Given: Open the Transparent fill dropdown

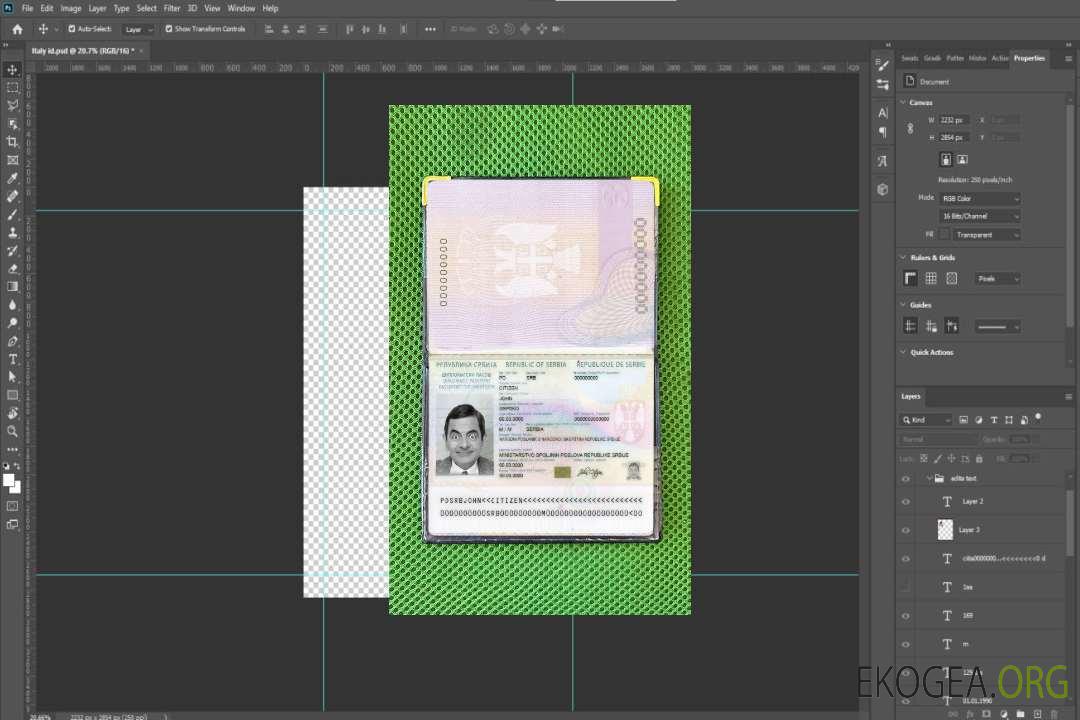Looking at the screenshot, I should [987, 235].
